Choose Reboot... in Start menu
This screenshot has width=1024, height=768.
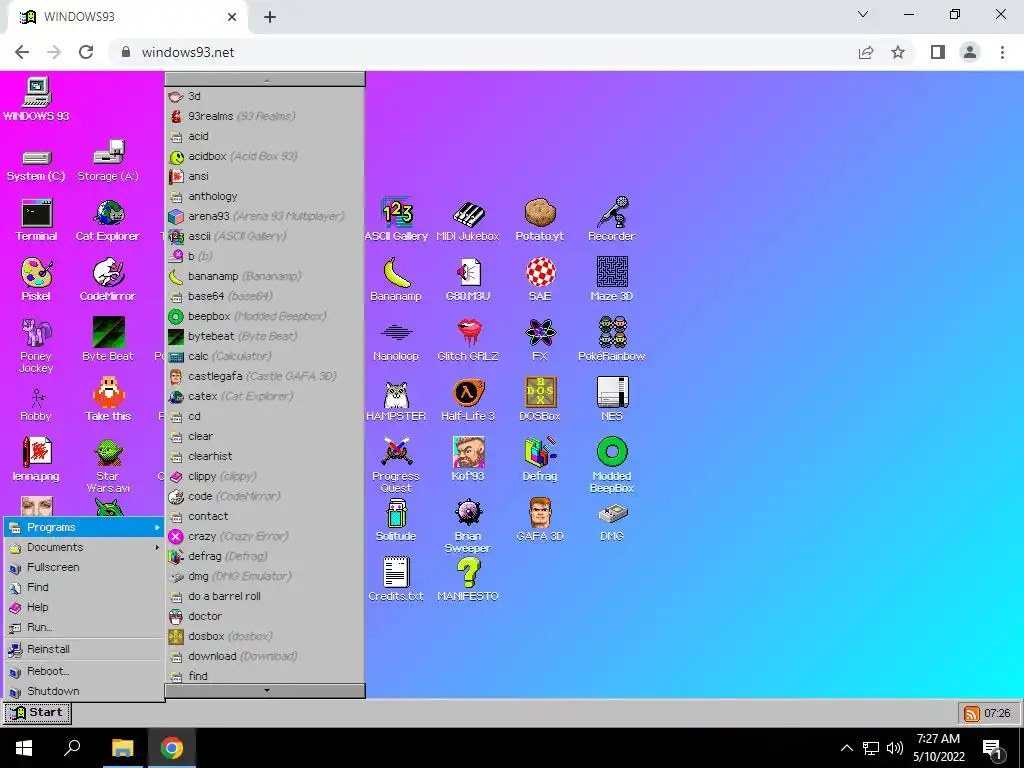[x=84, y=671]
